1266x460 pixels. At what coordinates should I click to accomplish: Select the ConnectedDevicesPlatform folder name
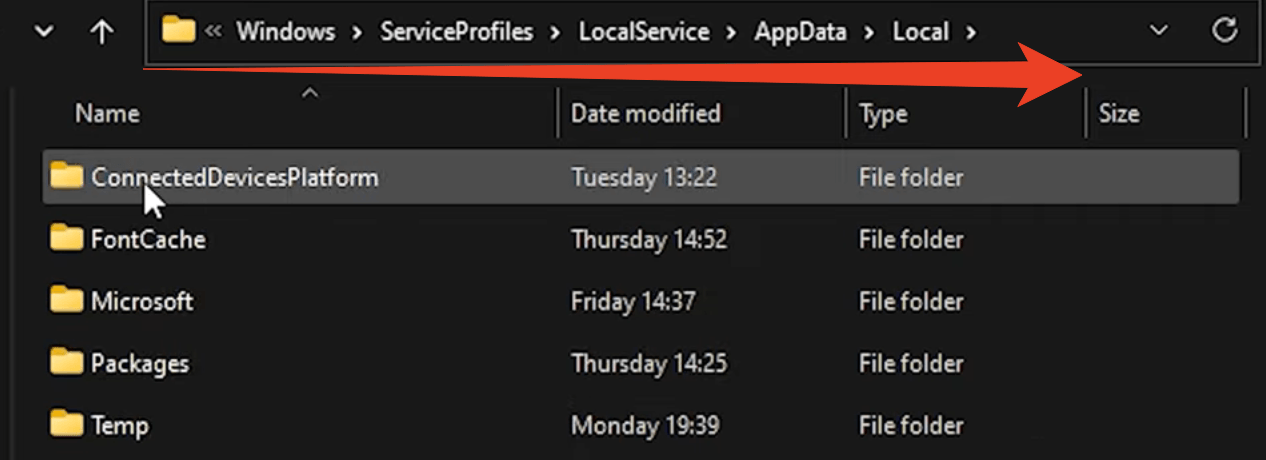point(235,178)
